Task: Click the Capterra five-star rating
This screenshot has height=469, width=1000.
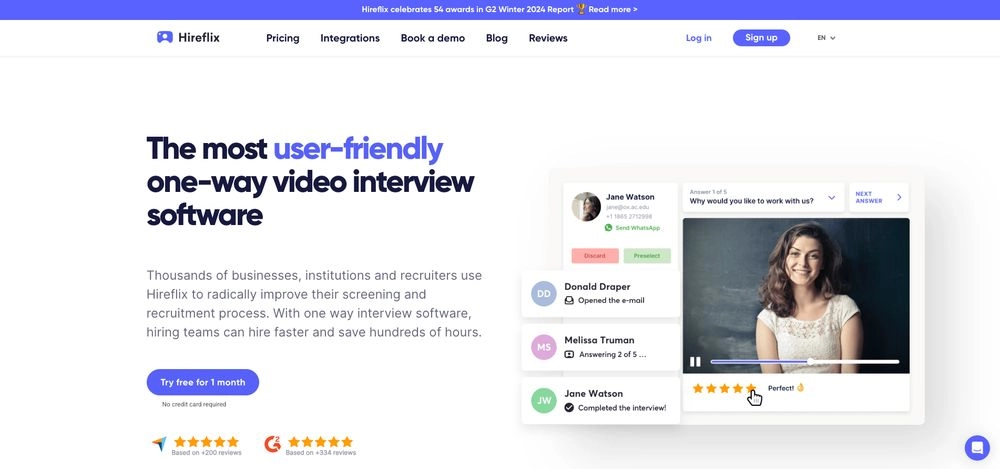Action: 206,442
